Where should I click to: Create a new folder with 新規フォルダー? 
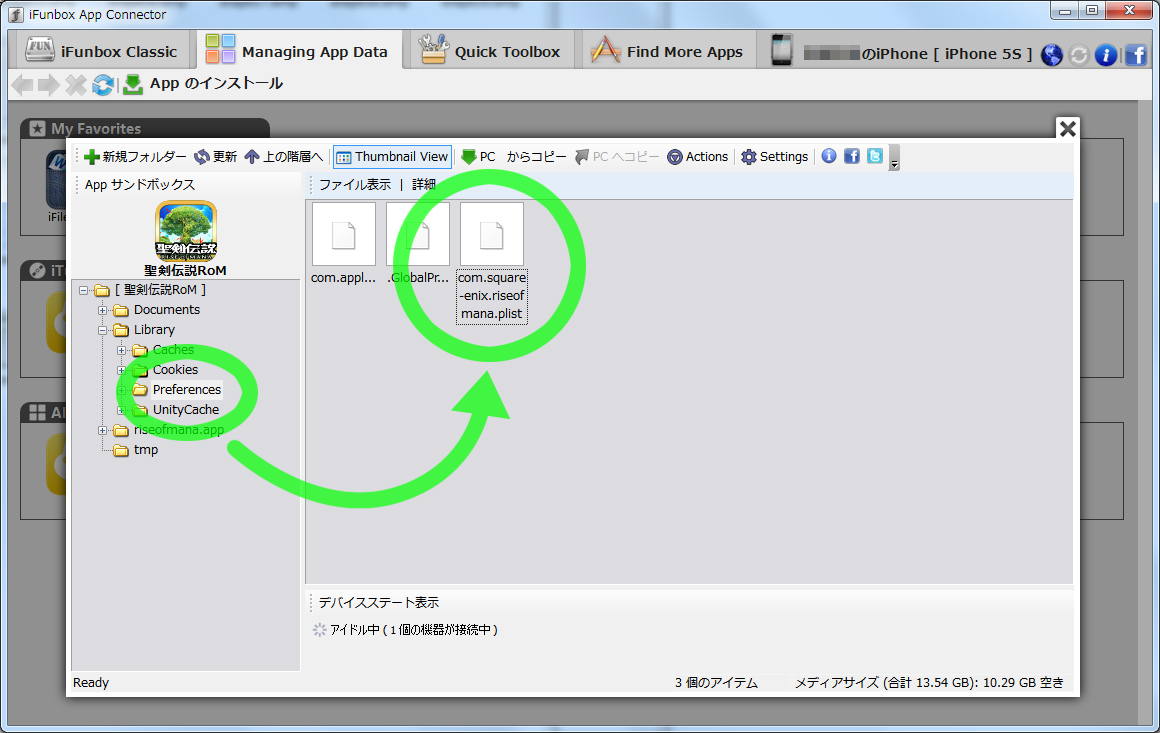pos(135,157)
